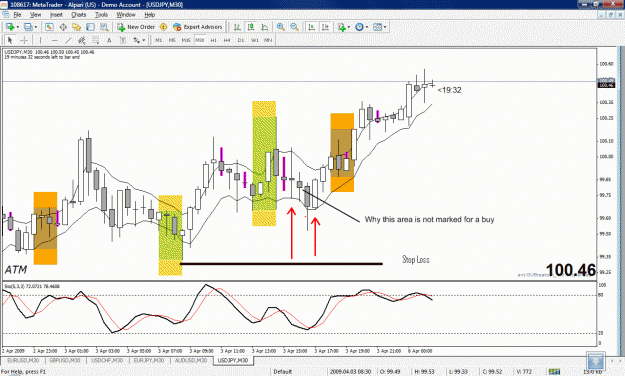Screen dimensions: 625x376
Task: Expand the New Chart dropdown arrow
Action: 18,27
